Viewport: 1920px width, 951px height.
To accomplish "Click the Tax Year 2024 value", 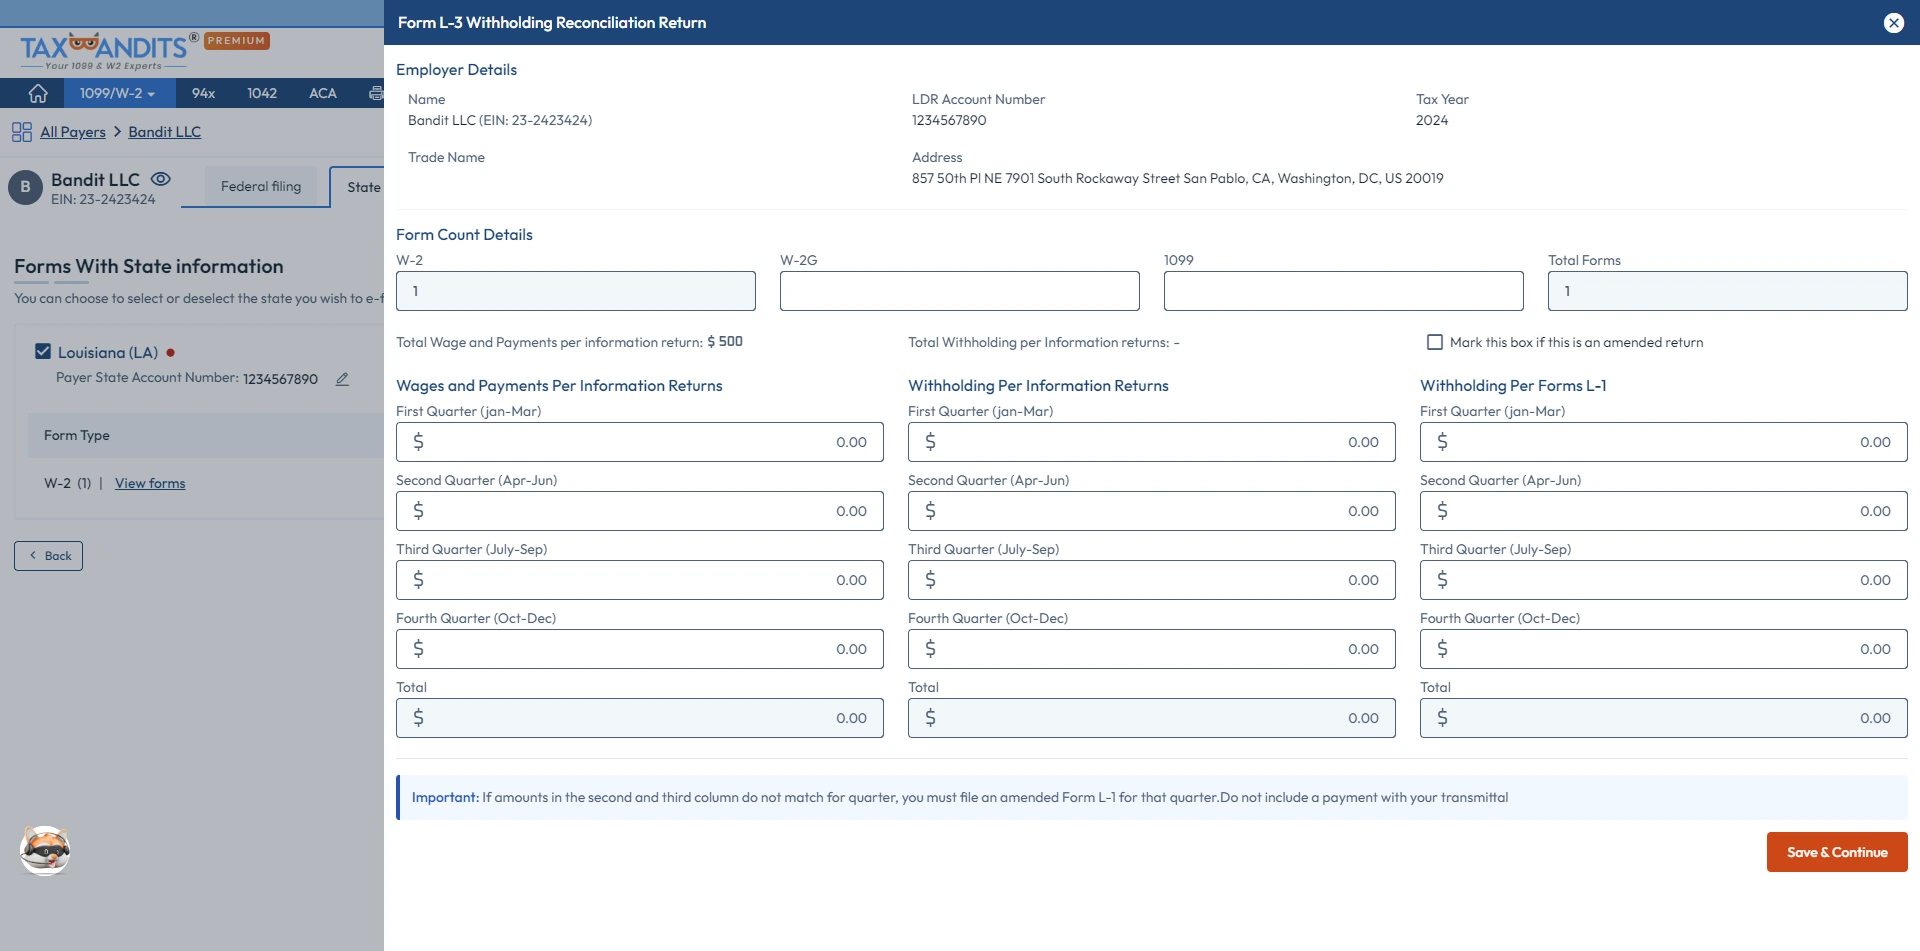I will pyautogui.click(x=1432, y=120).
